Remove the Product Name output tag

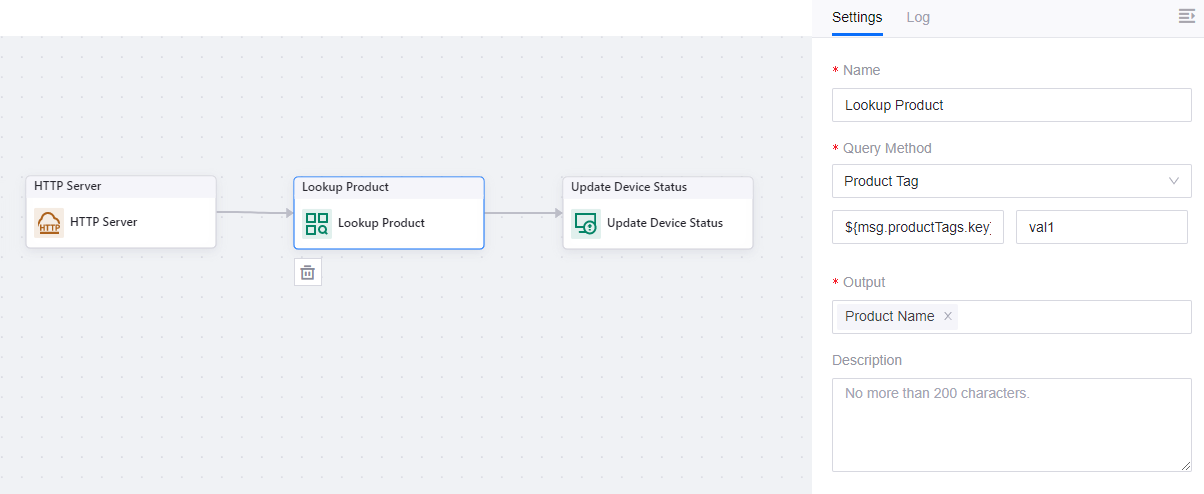948,316
